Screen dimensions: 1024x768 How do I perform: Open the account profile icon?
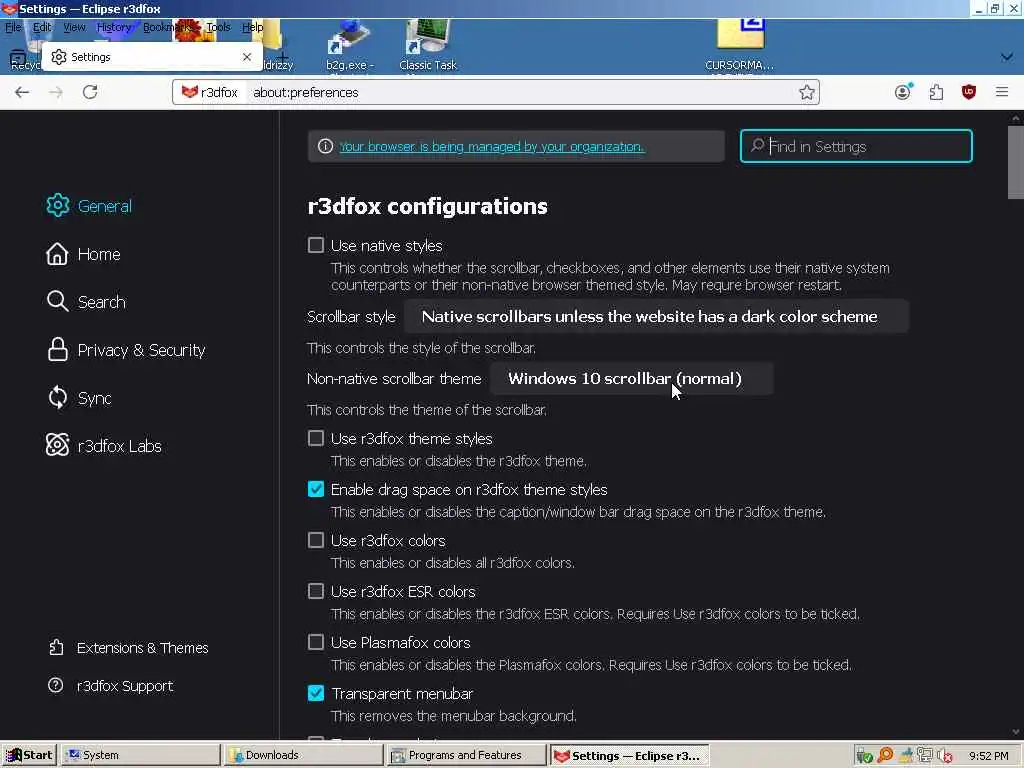[x=903, y=92]
